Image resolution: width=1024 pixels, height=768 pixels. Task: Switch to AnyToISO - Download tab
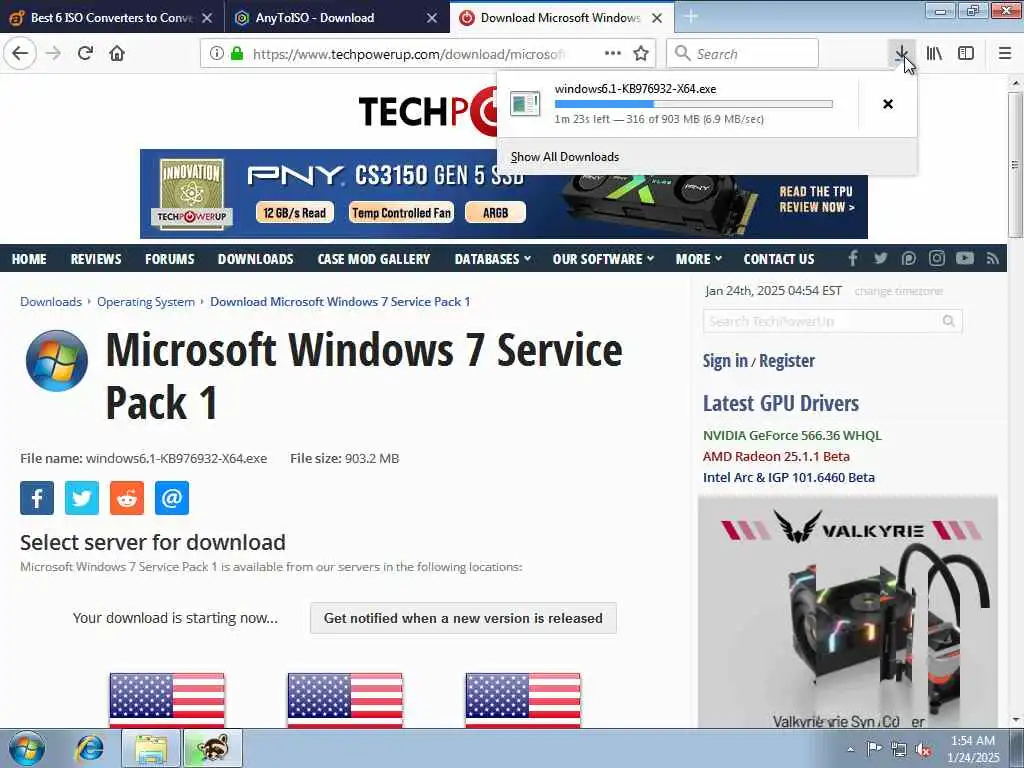pyautogui.click(x=315, y=18)
